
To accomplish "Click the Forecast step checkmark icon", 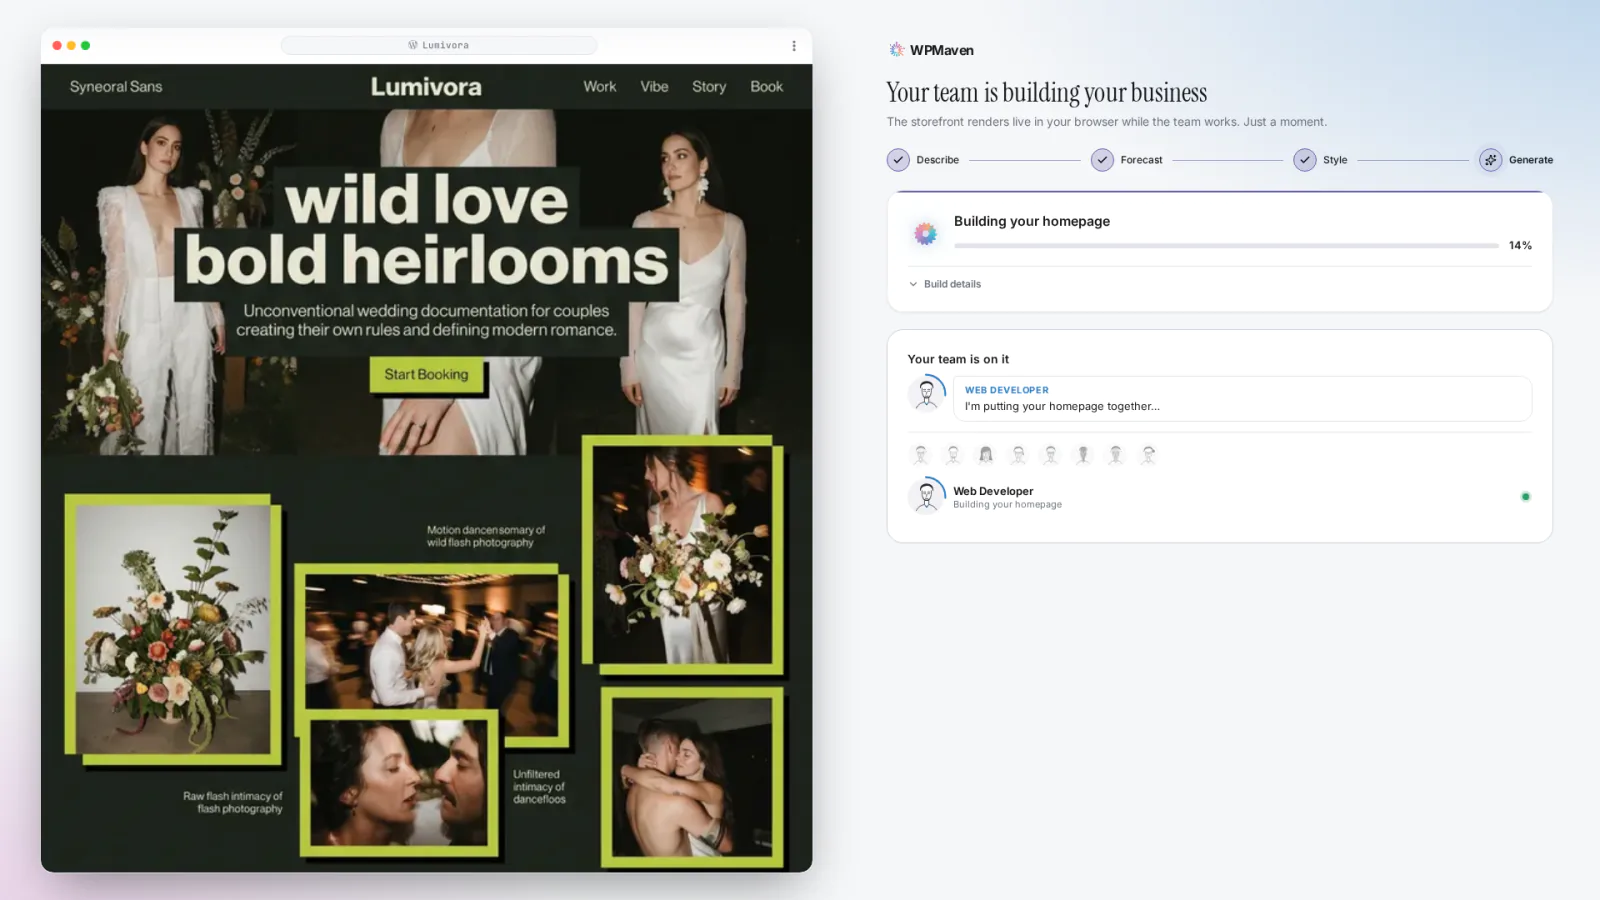I will tap(1102, 160).
